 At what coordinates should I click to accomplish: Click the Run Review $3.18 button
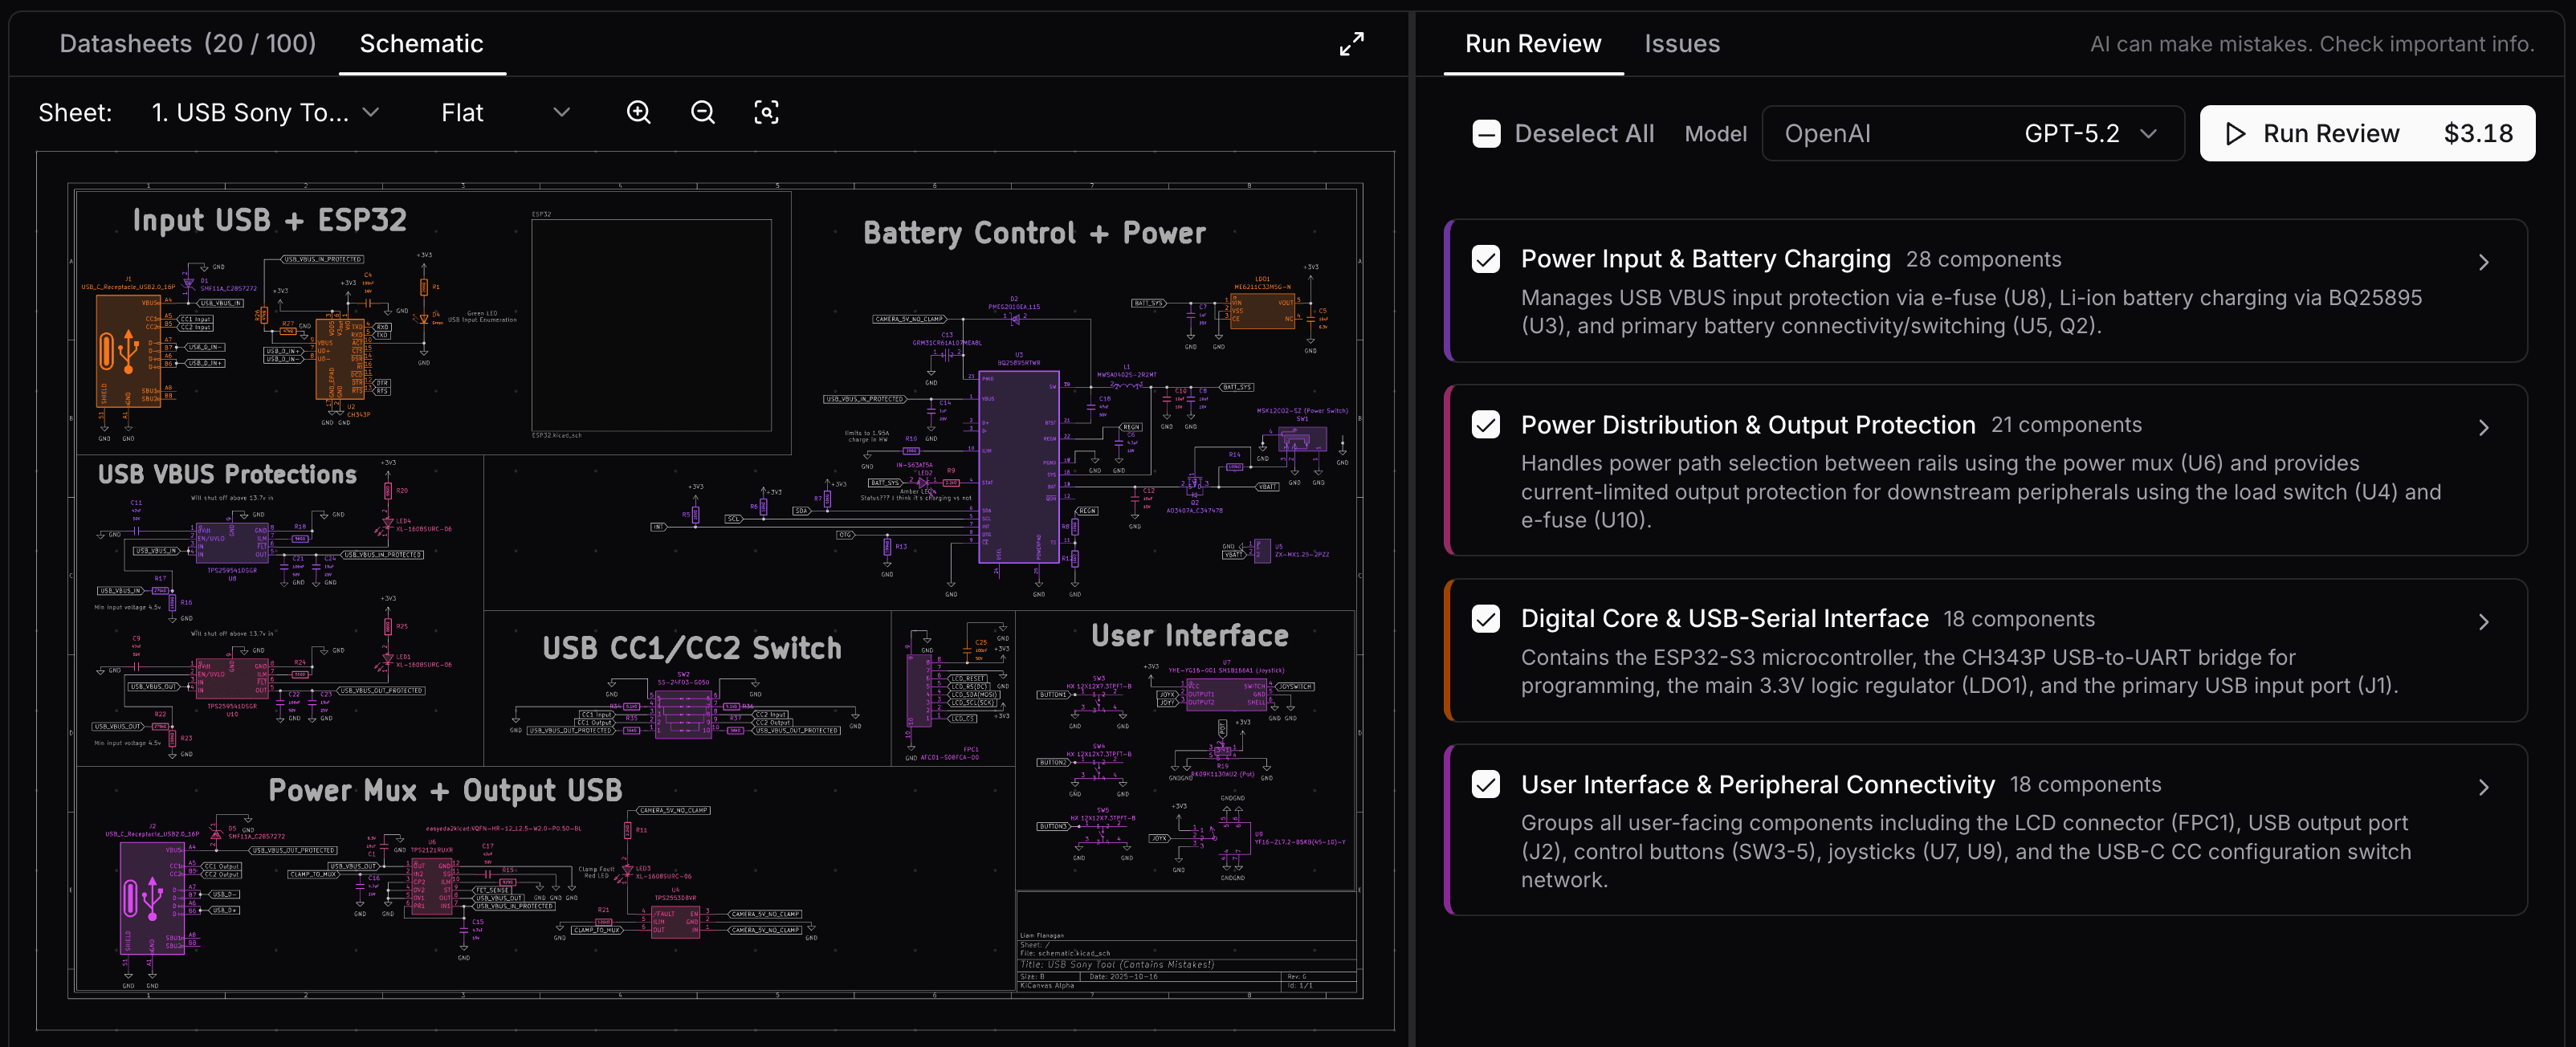(2367, 133)
